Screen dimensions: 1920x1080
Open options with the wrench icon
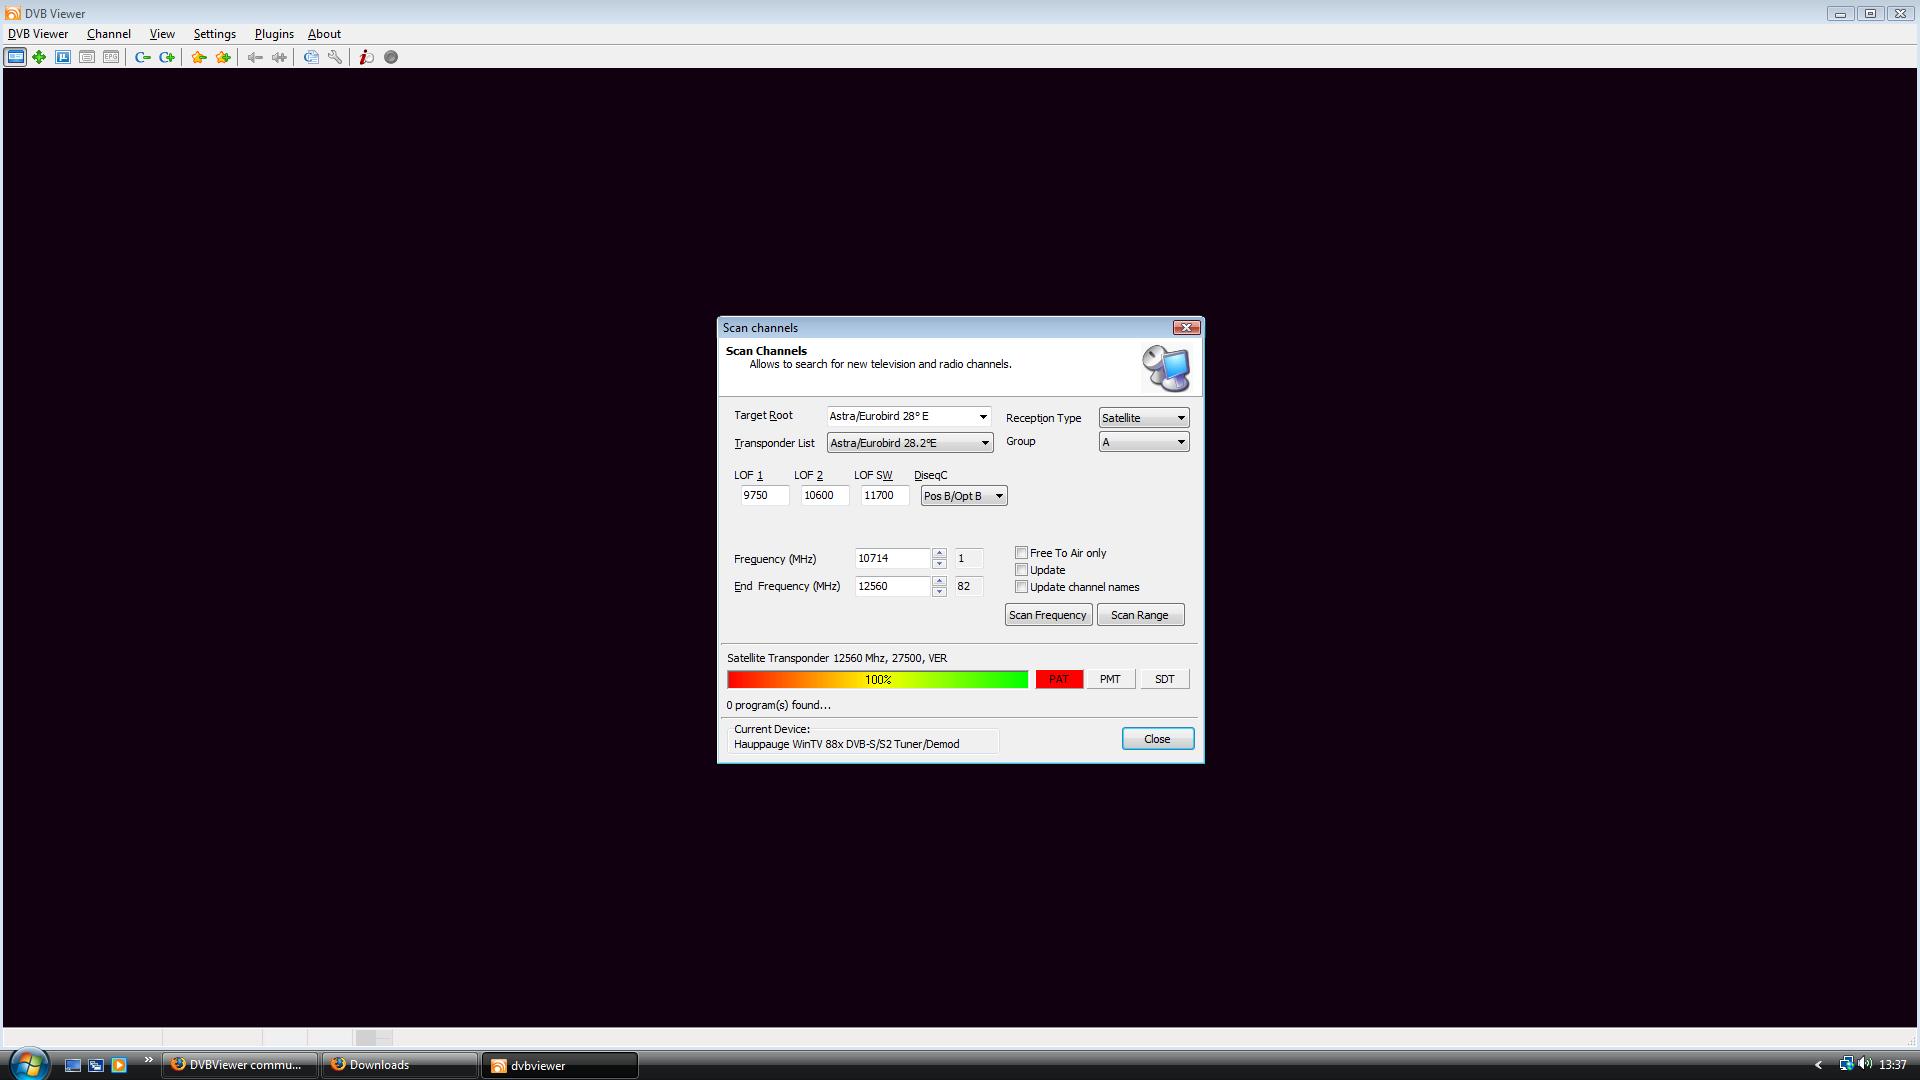tap(335, 57)
